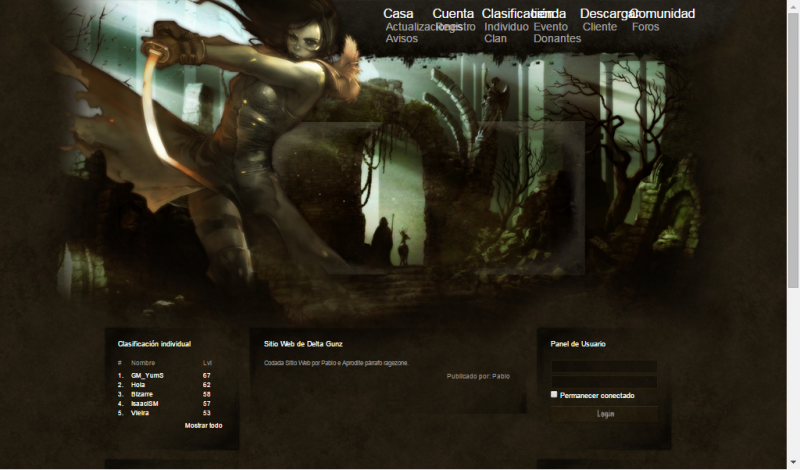This screenshot has width=800, height=470.
Task: Open the Descarga menu item
Action: (x=609, y=14)
